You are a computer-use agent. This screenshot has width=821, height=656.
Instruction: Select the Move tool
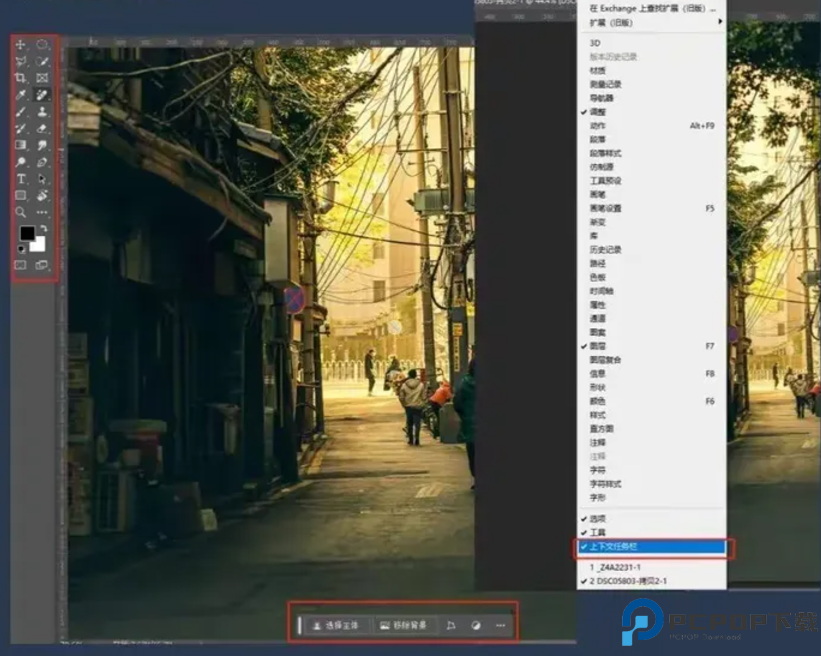20,45
